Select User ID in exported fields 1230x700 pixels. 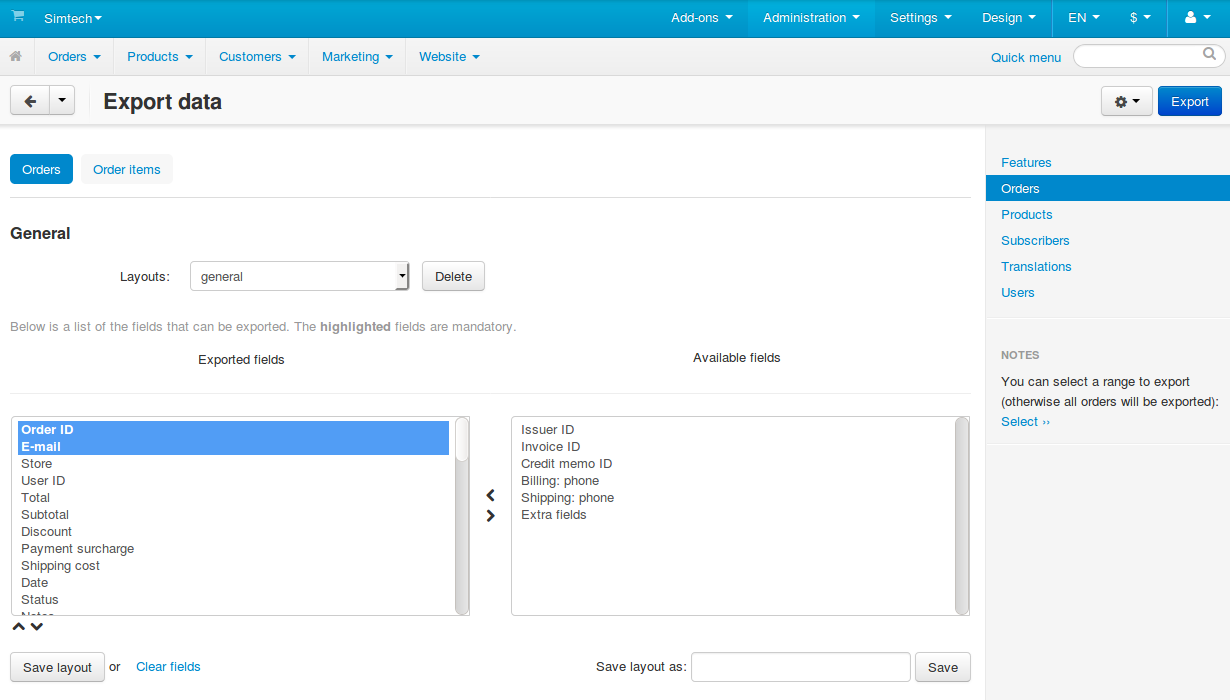click(233, 480)
